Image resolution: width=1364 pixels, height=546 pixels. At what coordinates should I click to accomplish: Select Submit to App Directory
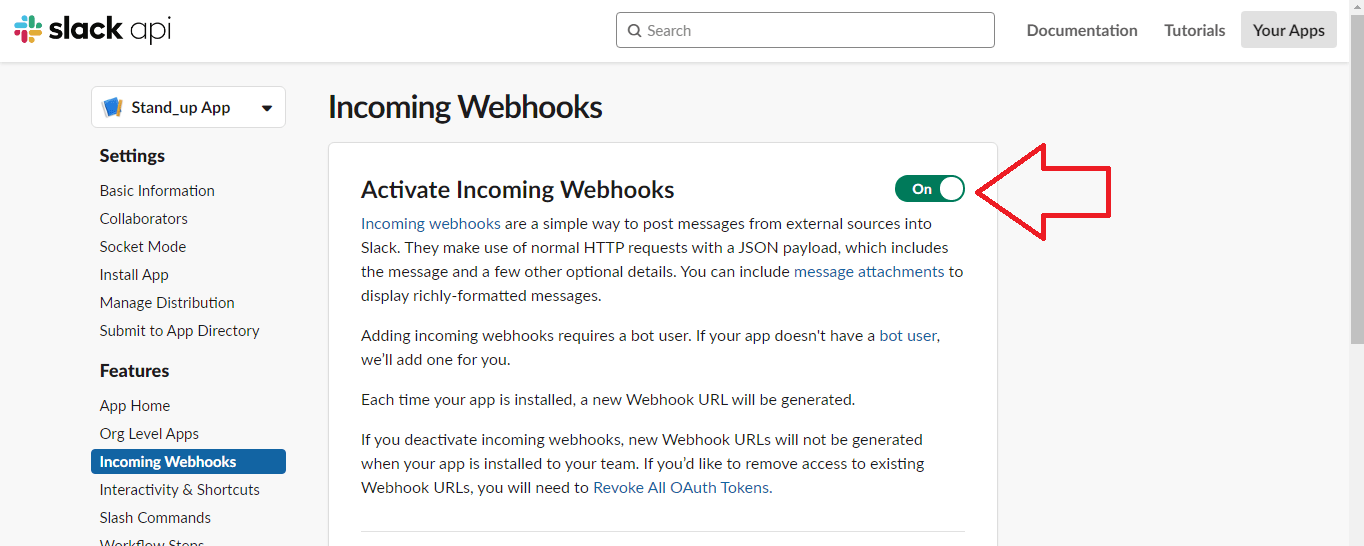click(x=179, y=330)
